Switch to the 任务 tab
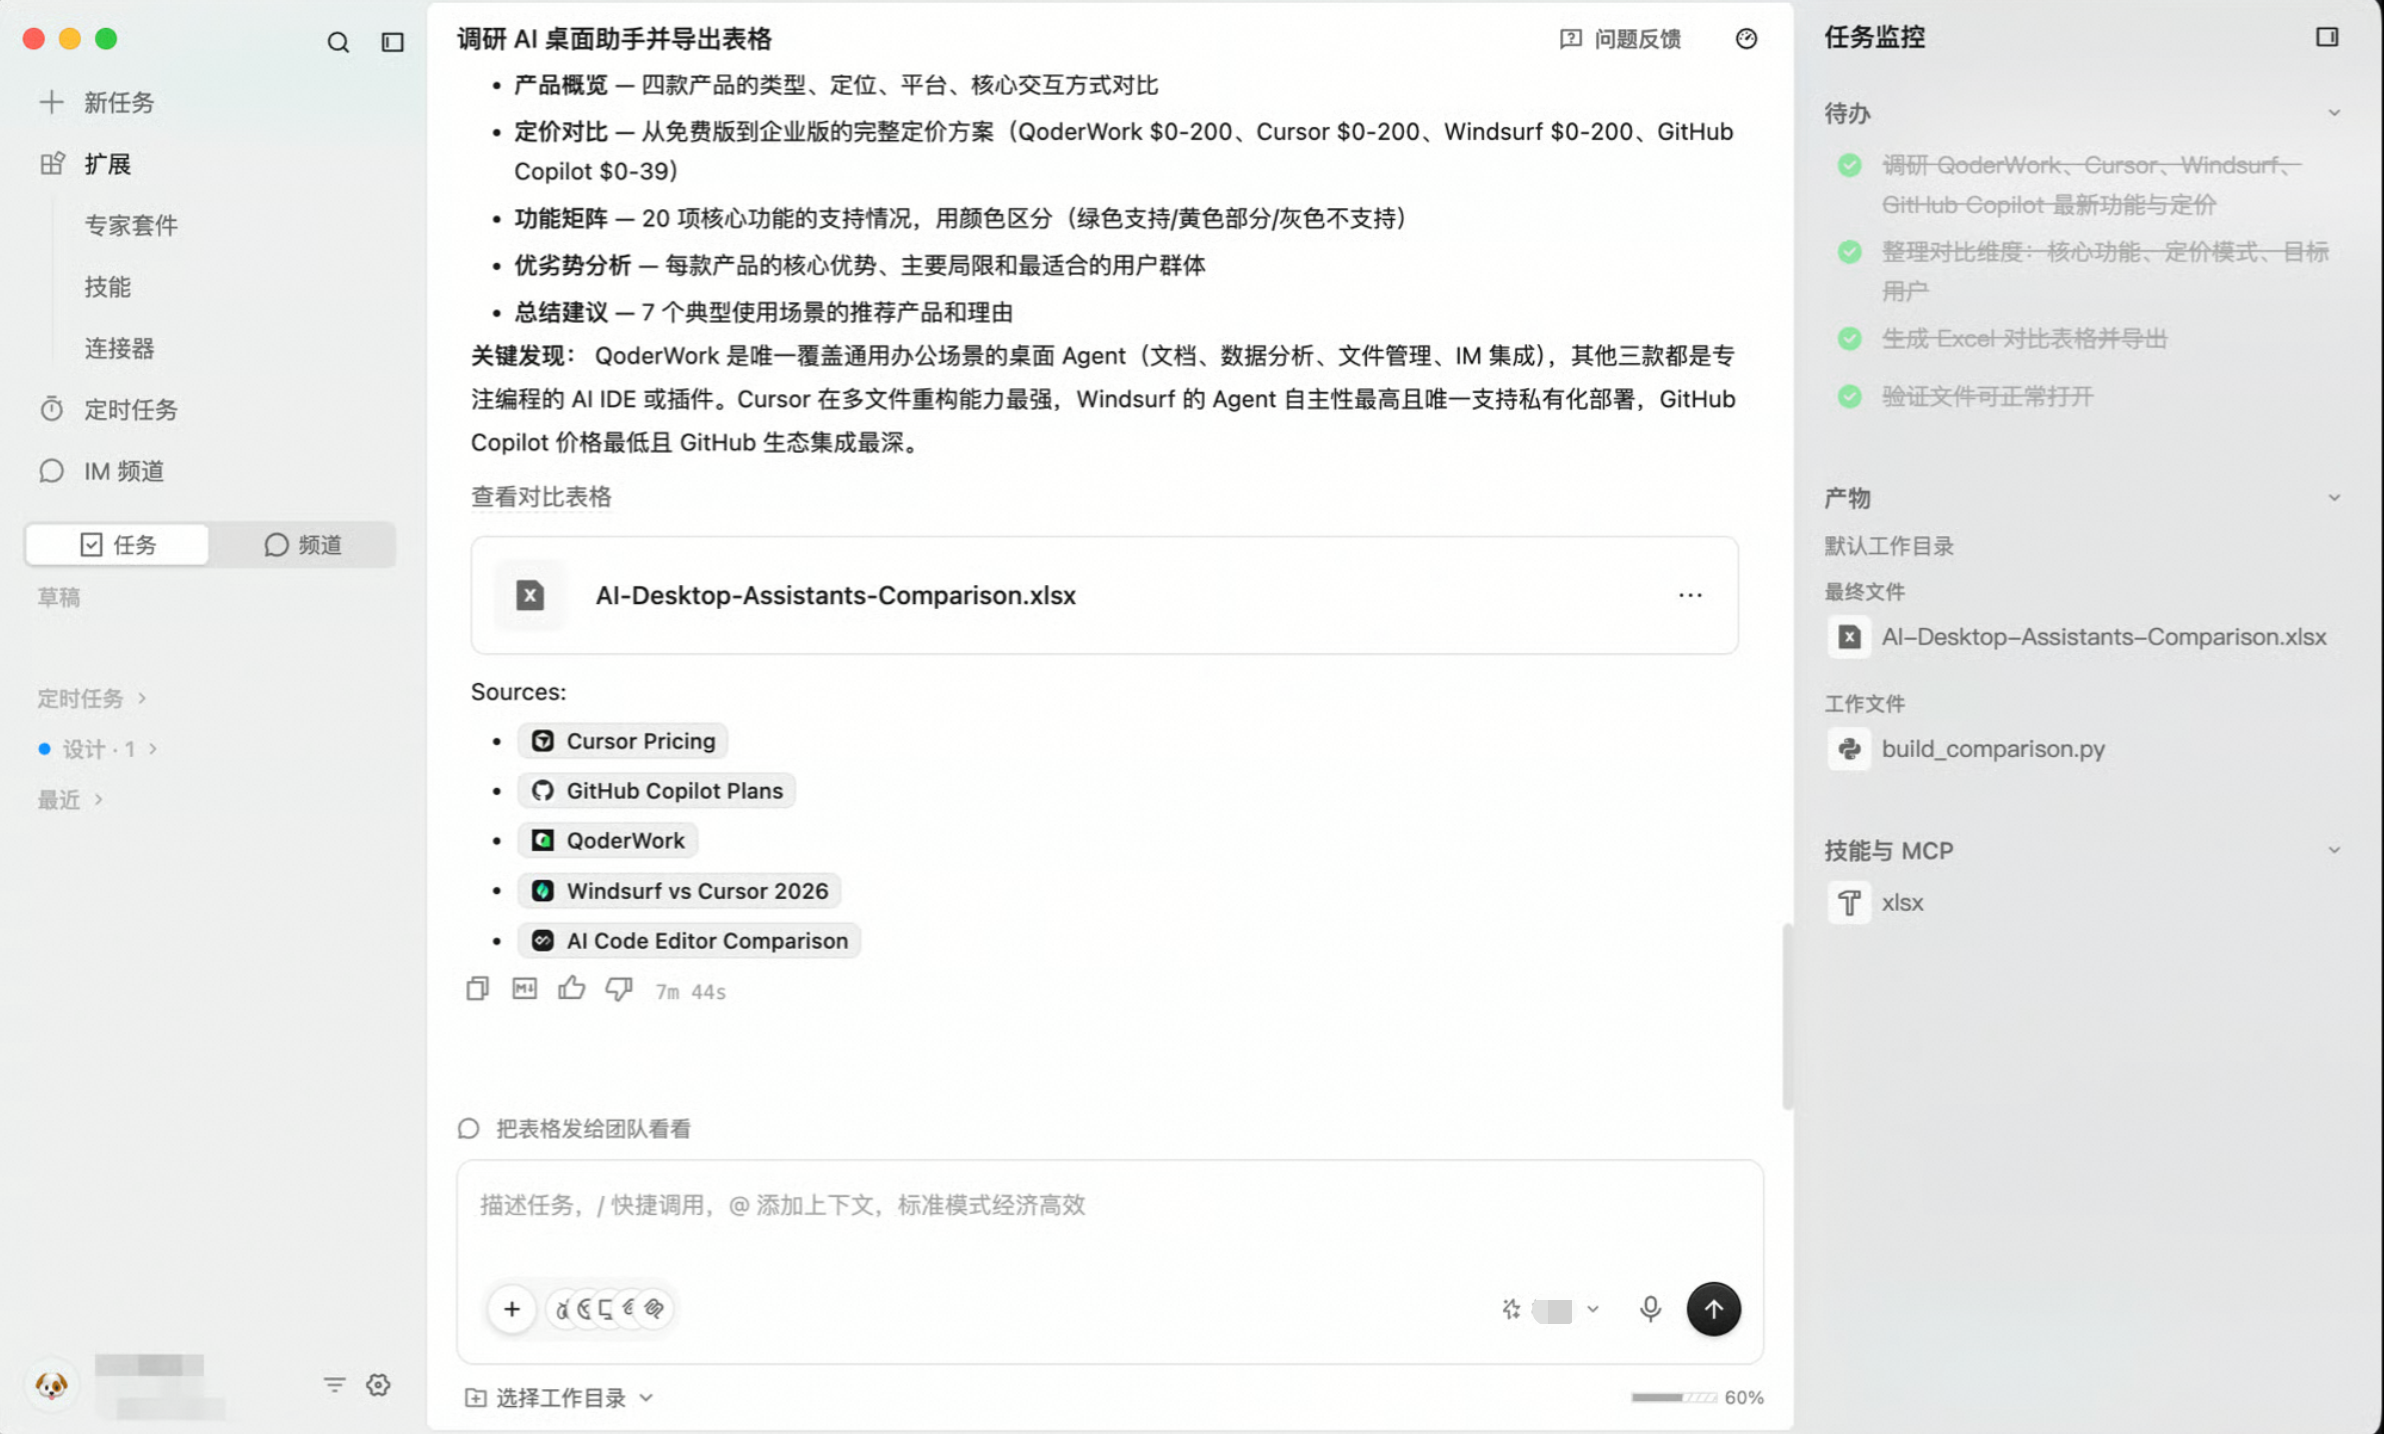 (117, 544)
